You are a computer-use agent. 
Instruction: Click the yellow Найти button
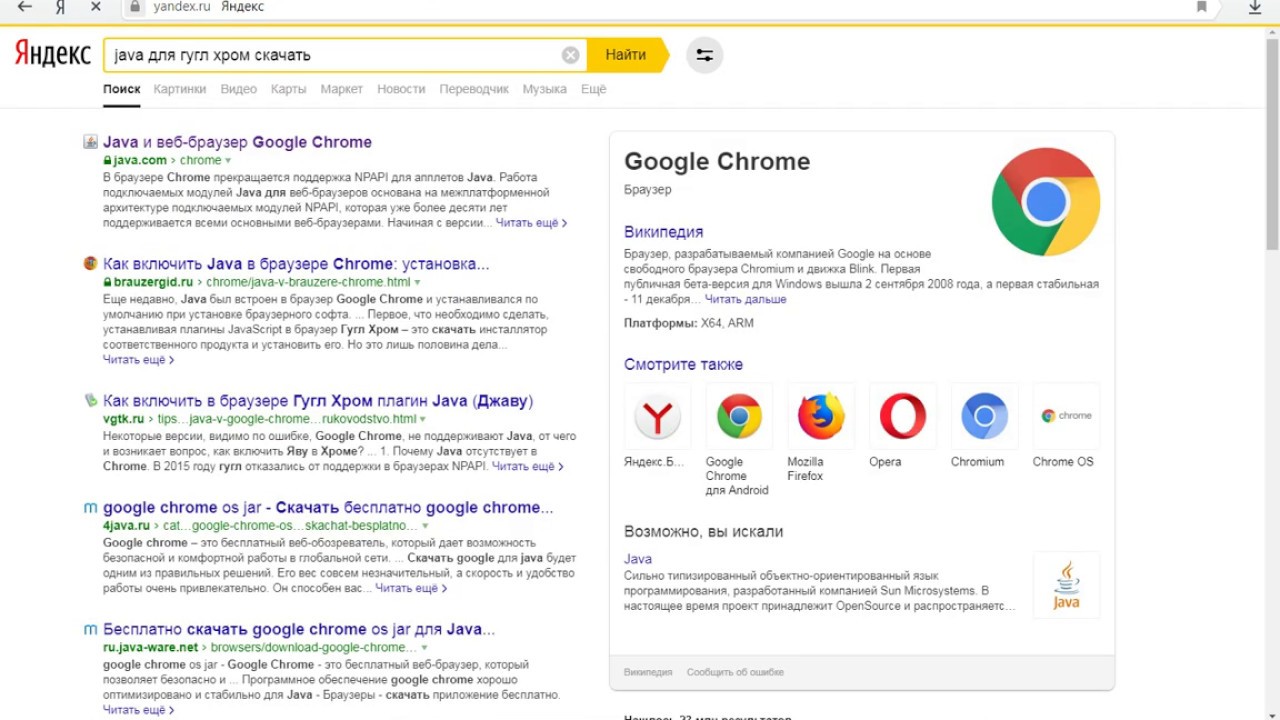(626, 55)
